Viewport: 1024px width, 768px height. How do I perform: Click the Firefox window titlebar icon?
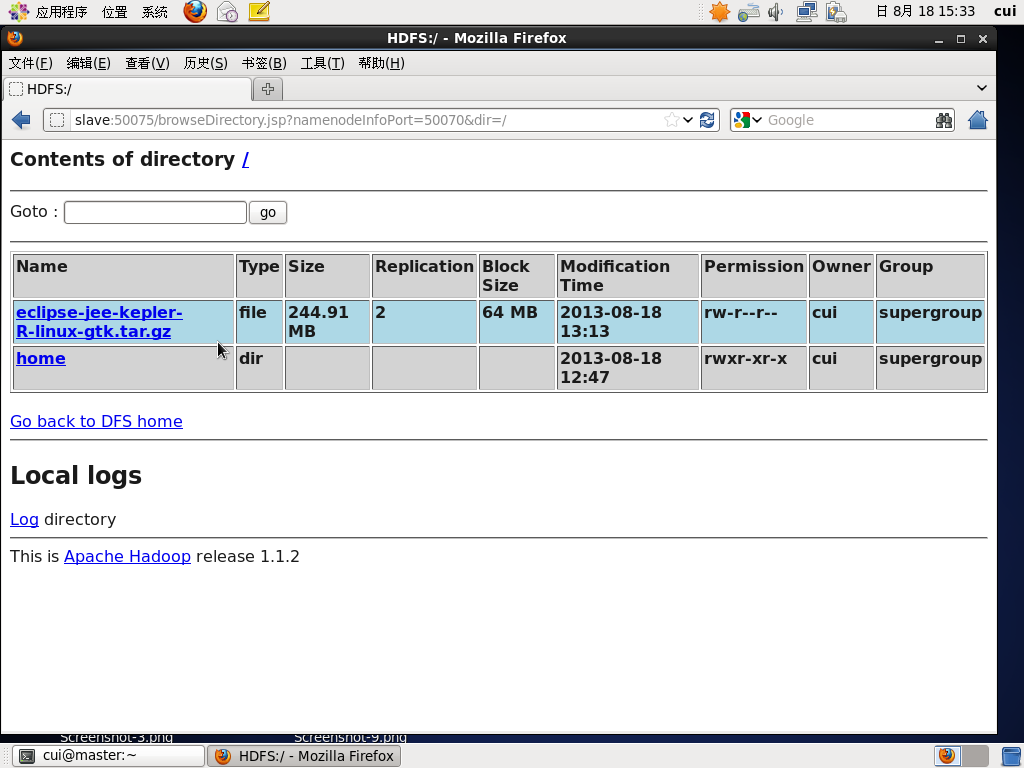[15, 38]
